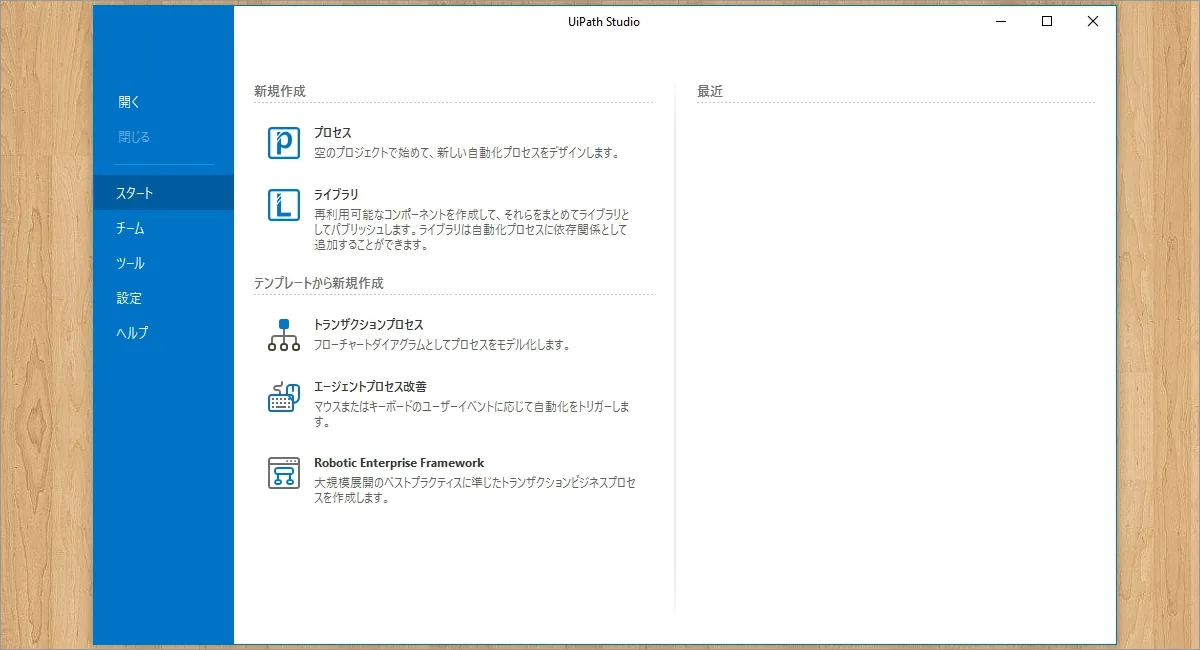Open the ヘルプ tab
The width and height of the screenshot is (1200, 650).
(163, 333)
